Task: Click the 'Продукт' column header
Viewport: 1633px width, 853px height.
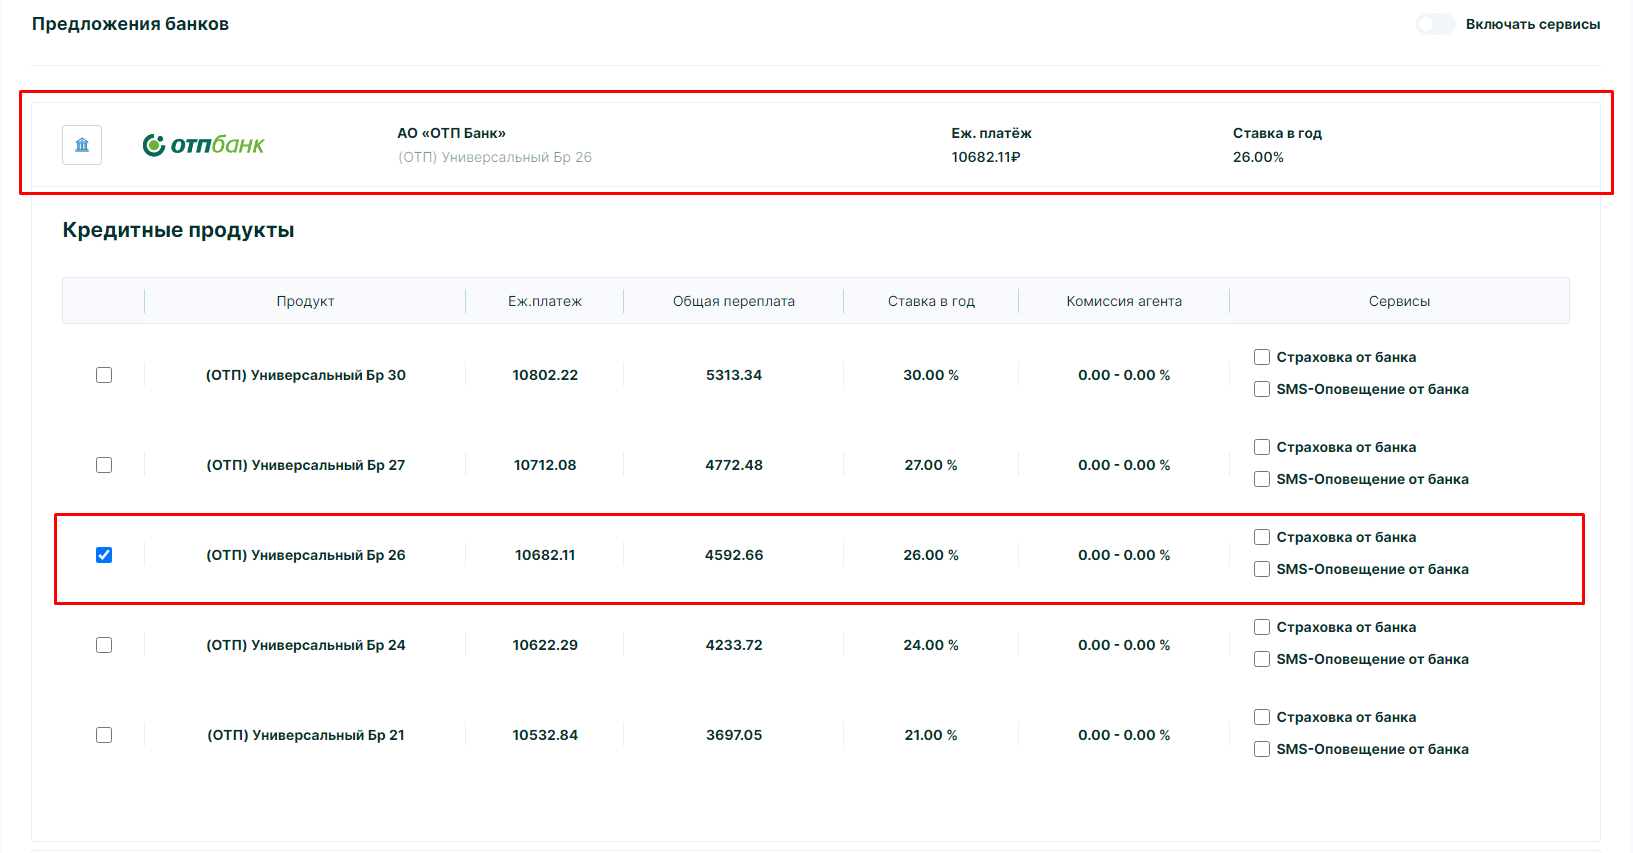Action: 305,301
